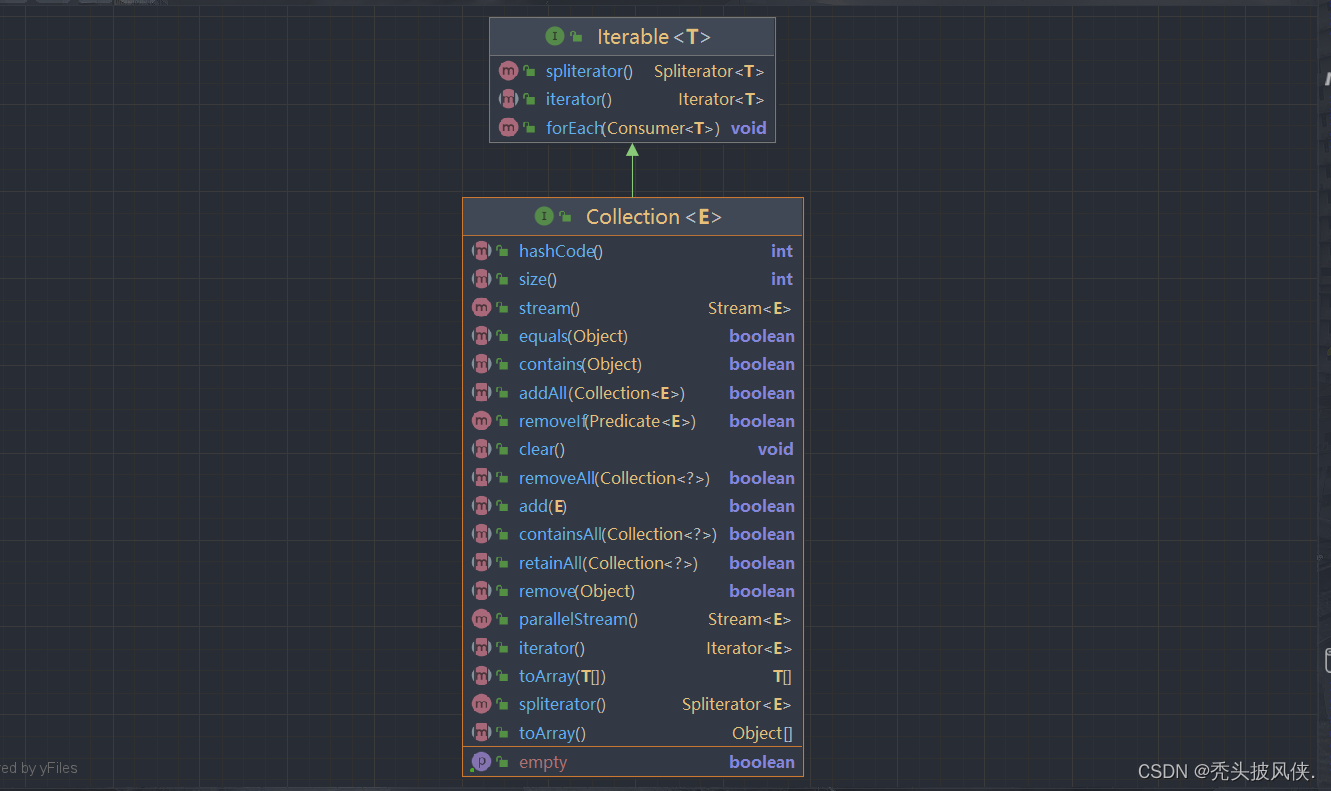The width and height of the screenshot is (1331, 791).
Task: Select the equals(Object) method name
Action: 573,336
